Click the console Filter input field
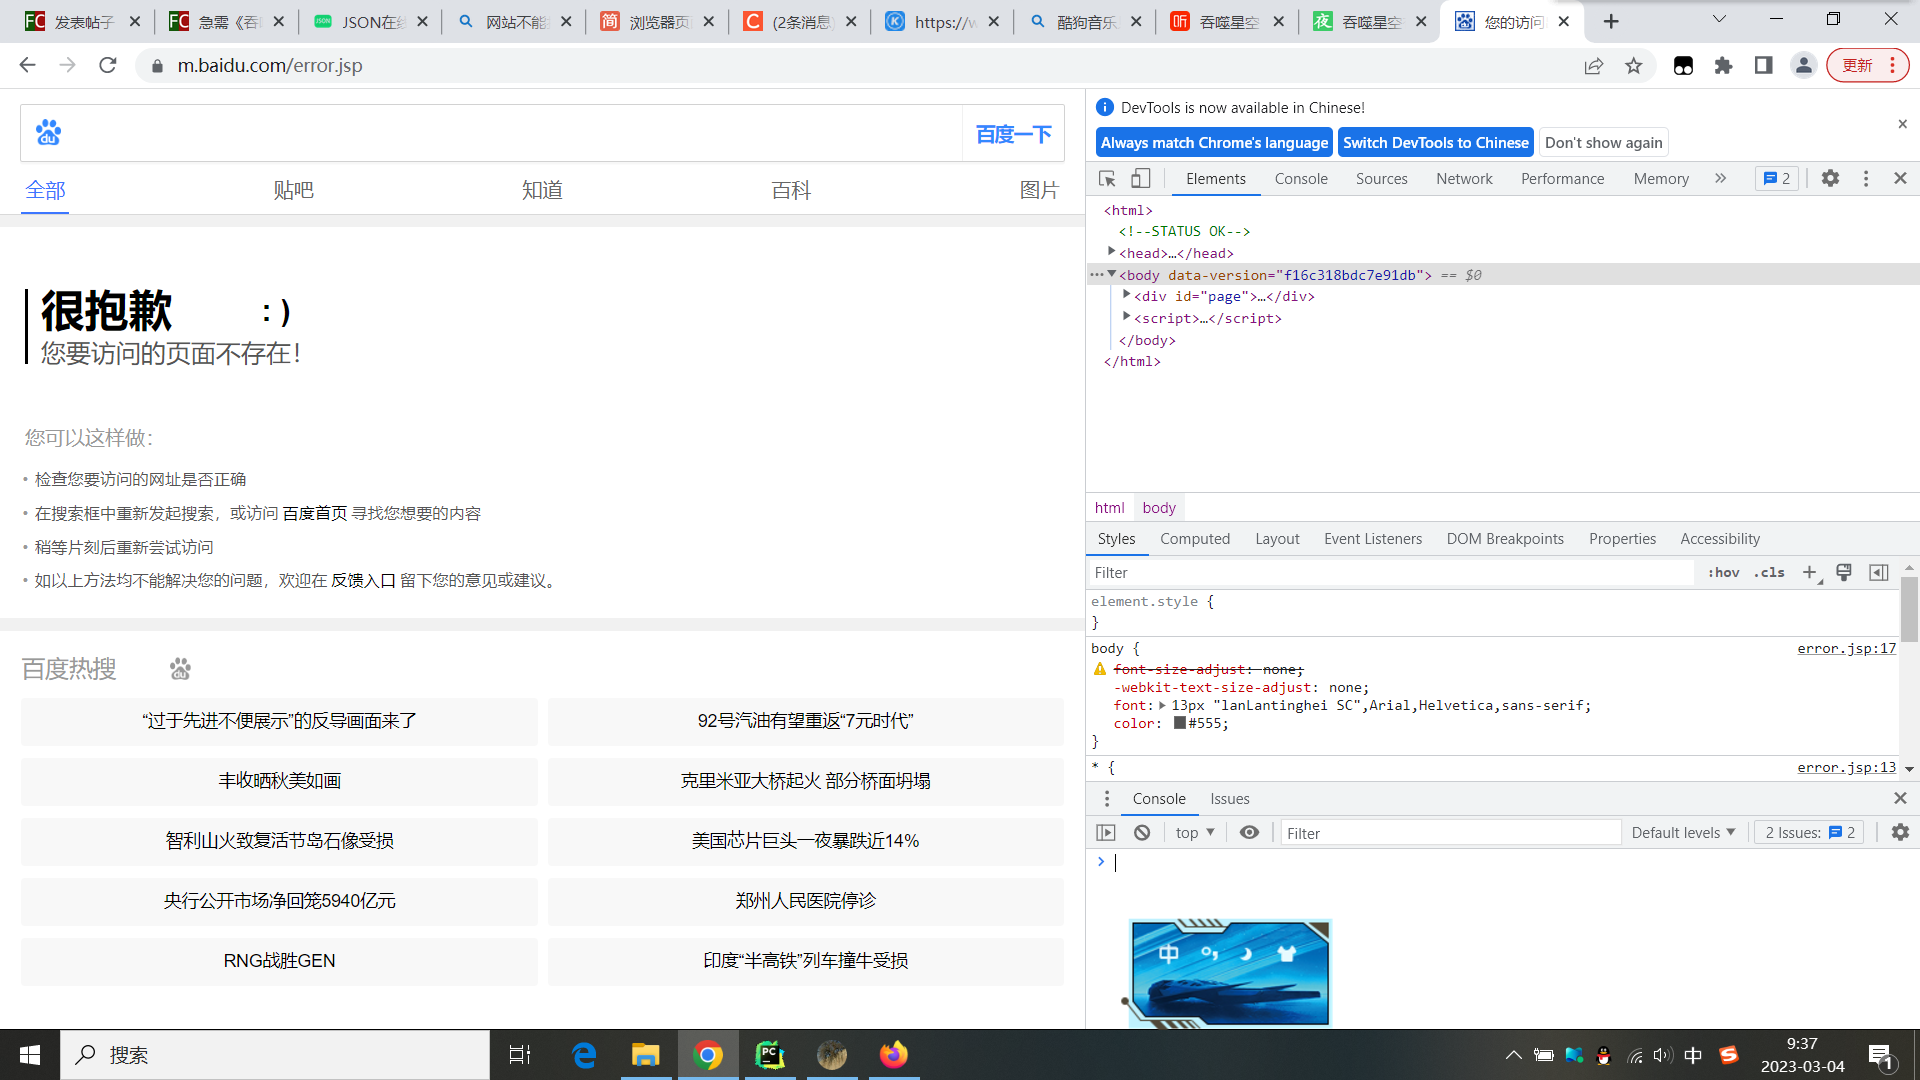Image resolution: width=1920 pixels, height=1080 pixels. (x=1450, y=832)
